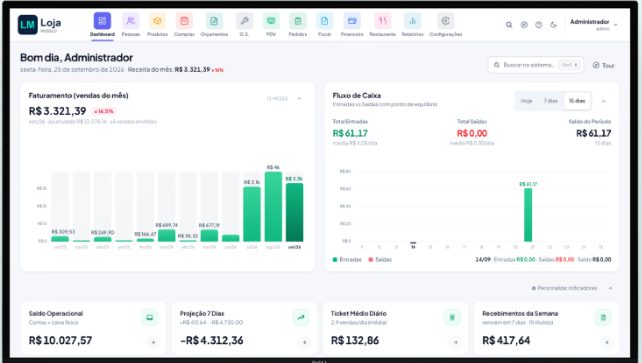Toggle the Saídas legend series
Screen dimensions: 642x363
click(x=380, y=259)
